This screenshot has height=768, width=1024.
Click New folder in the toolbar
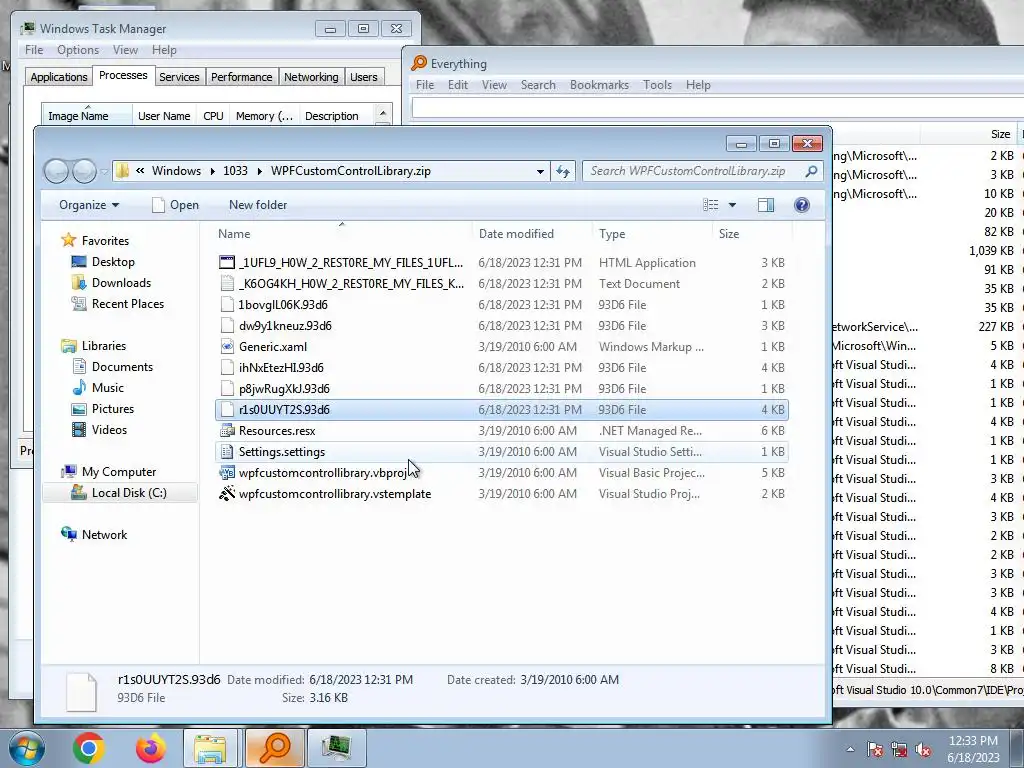(258, 205)
